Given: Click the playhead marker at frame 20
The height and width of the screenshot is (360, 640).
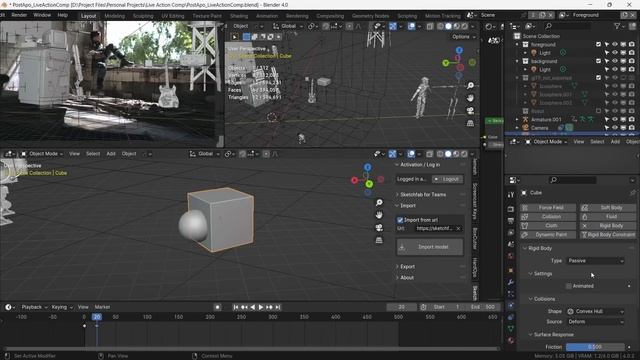Looking at the screenshot, I should coord(97,317).
